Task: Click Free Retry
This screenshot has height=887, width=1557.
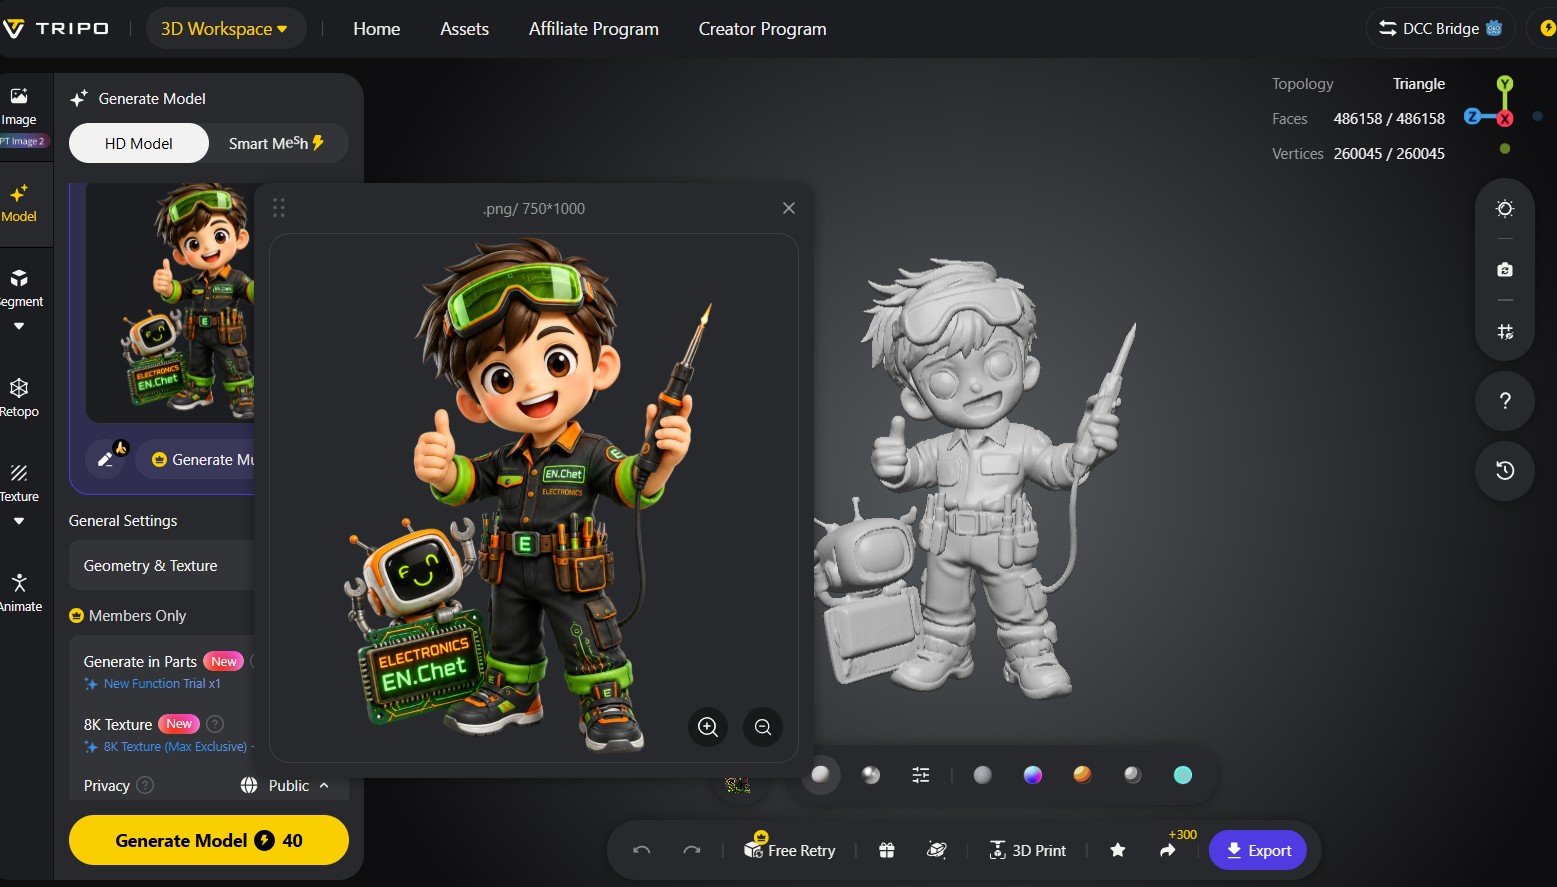Action: tap(790, 849)
